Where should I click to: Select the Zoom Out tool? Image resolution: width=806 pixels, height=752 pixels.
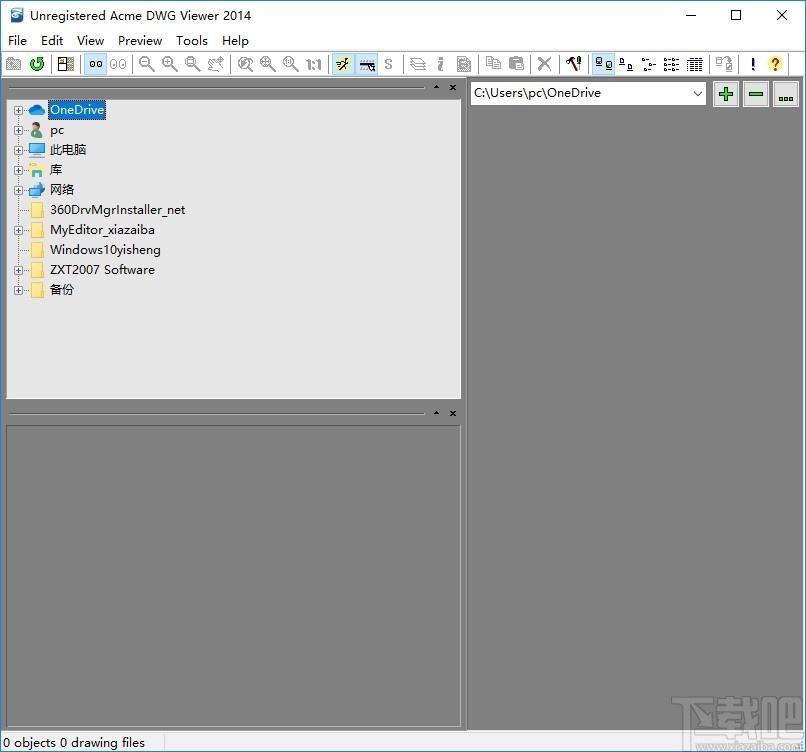pos(146,63)
